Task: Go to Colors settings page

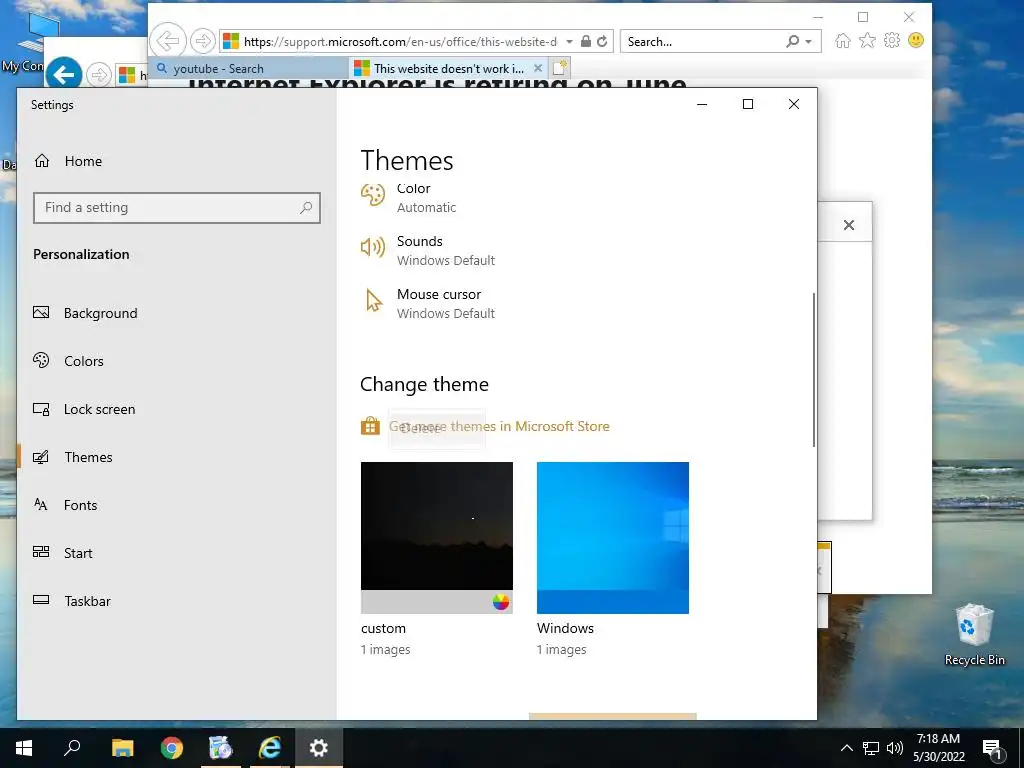Action: 69,361
